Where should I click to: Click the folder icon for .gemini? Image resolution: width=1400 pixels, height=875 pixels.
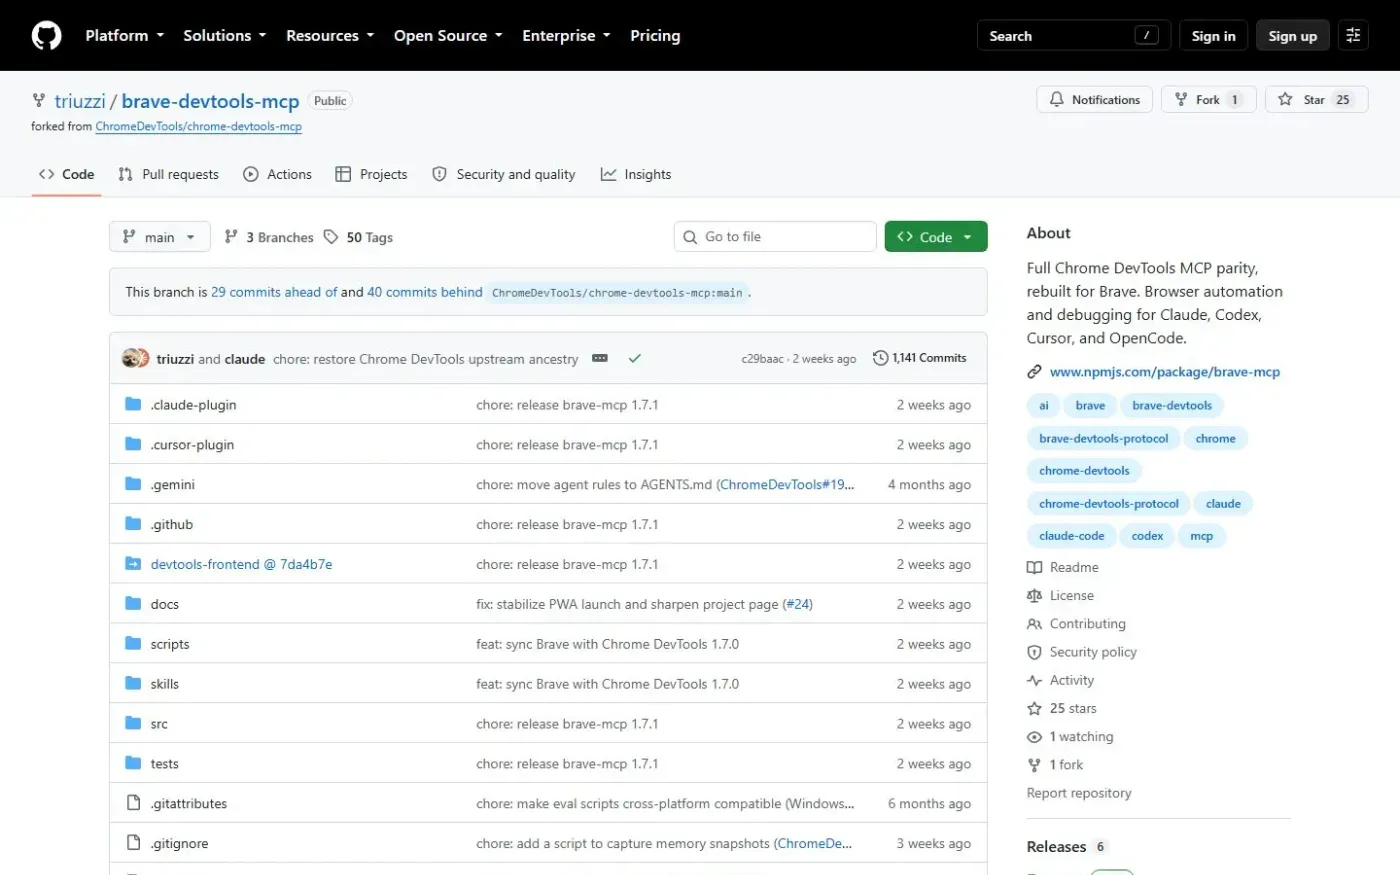tap(133, 484)
